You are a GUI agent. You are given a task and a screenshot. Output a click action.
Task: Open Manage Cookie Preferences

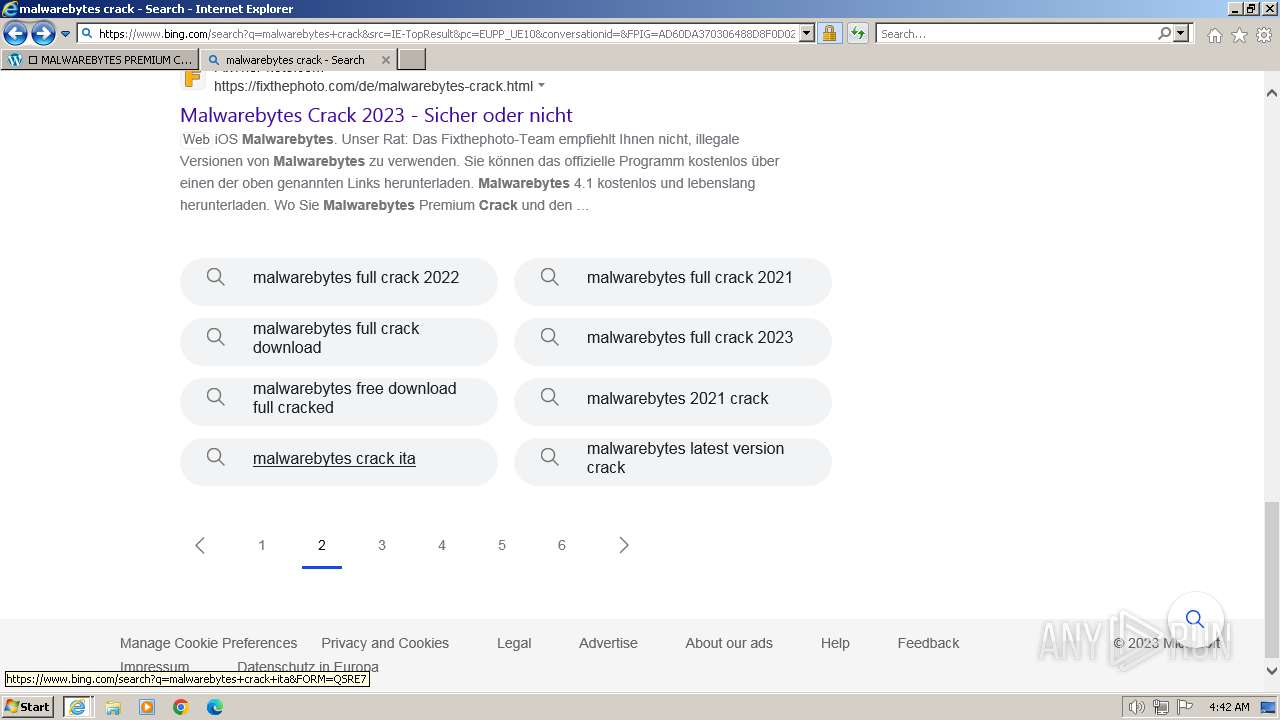[208, 643]
